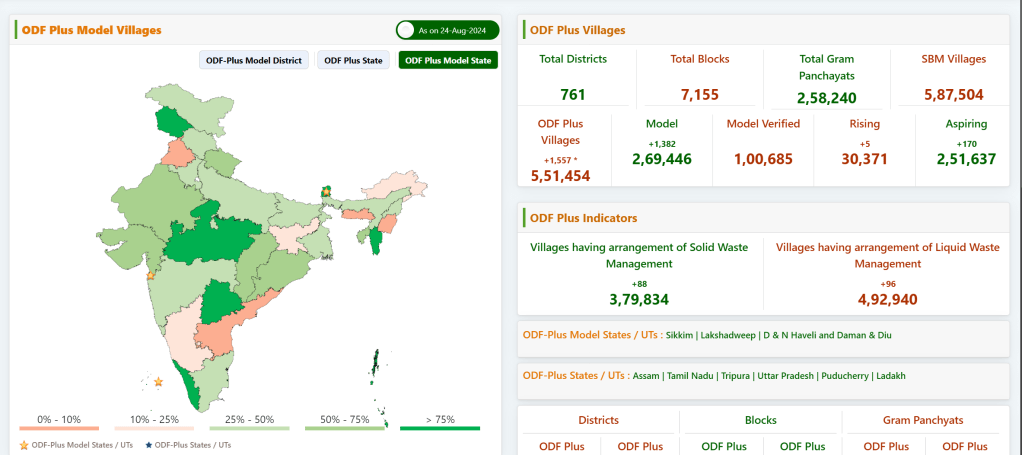Click Model Verified value 1,00,685

pos(762,159)
